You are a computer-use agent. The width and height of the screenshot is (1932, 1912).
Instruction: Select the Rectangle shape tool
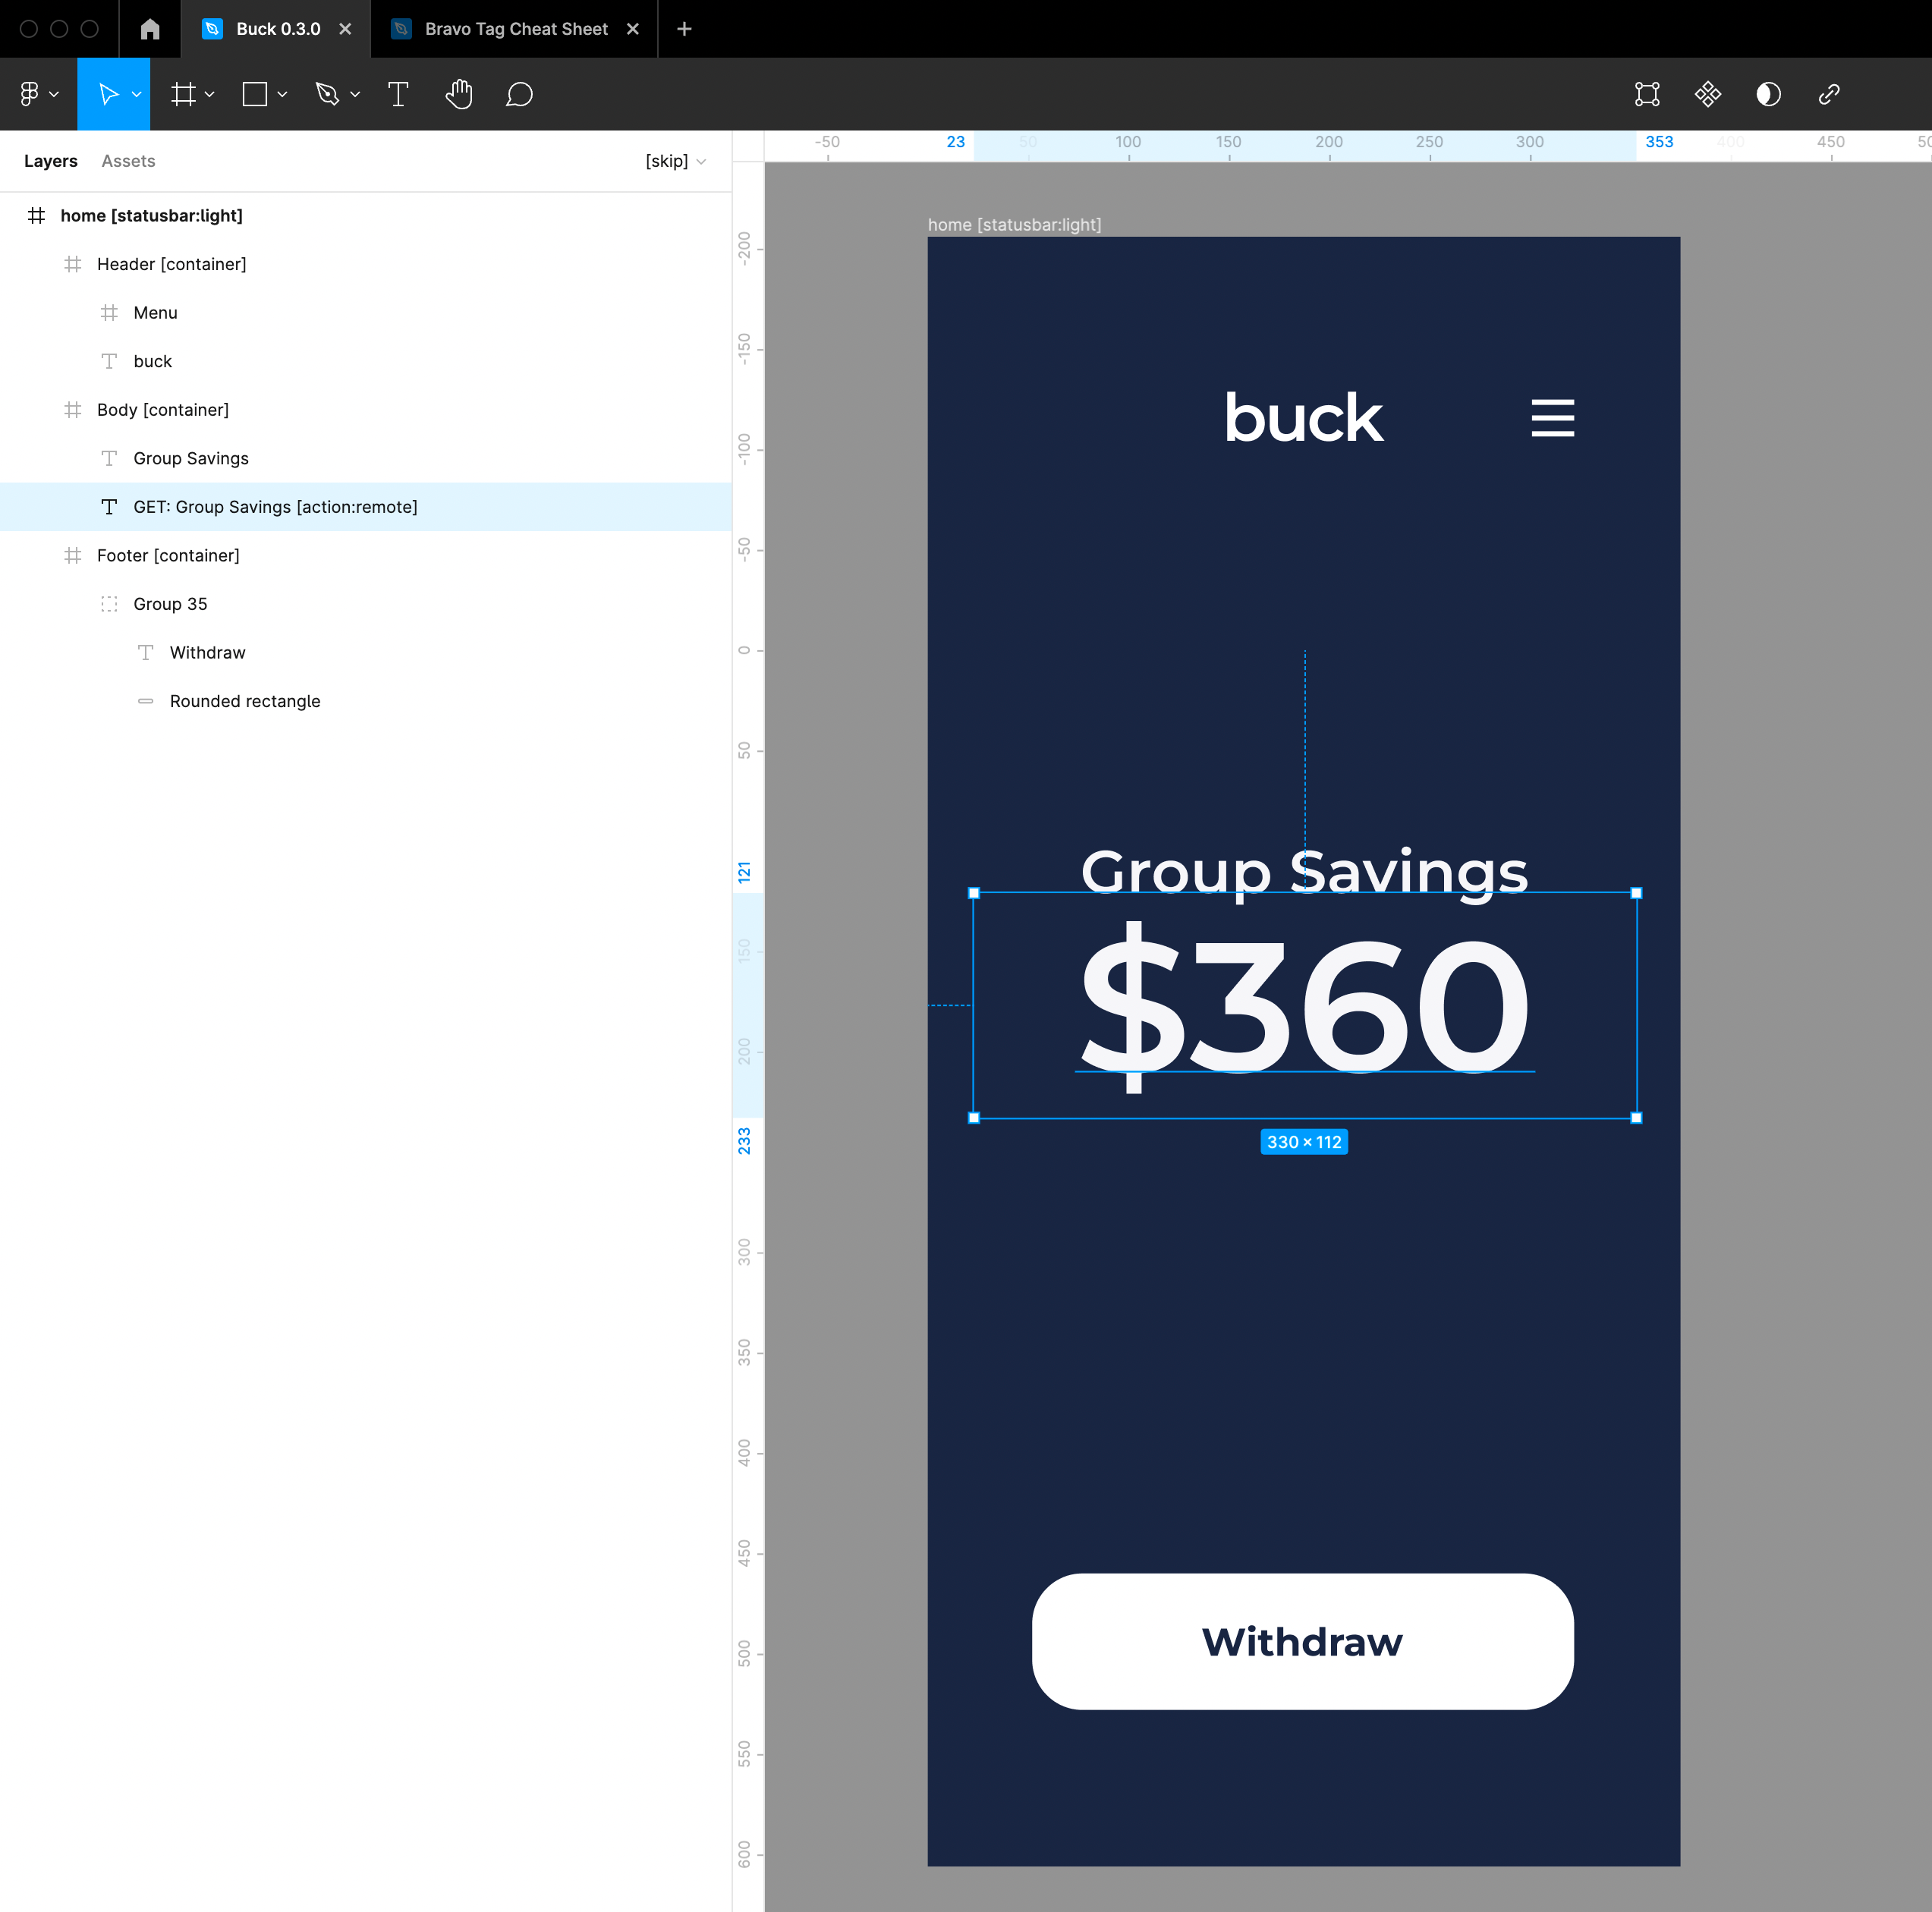tap(255, 94)
